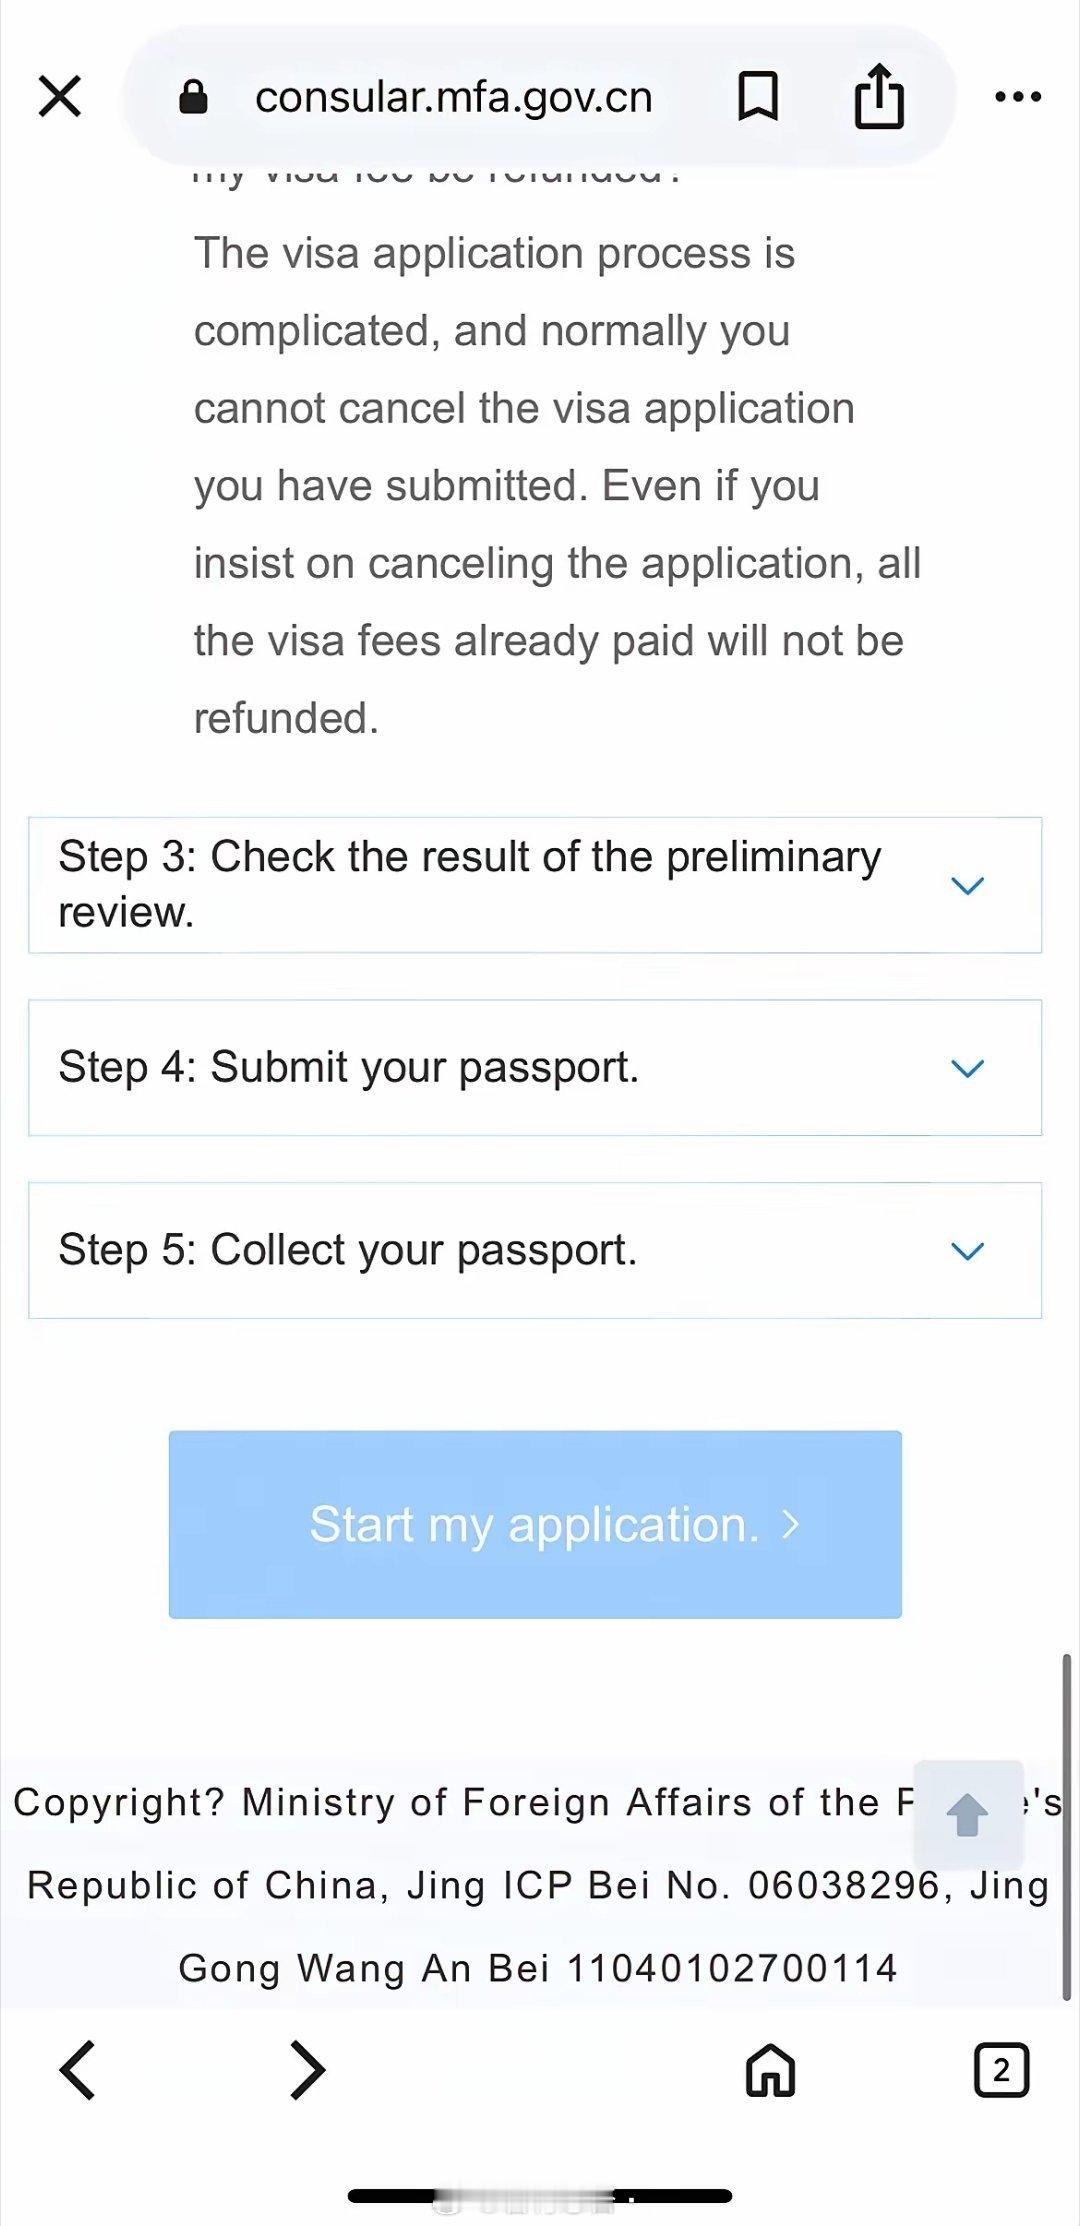The height and width of the screenshot is (2226, 1080).
Task: Tap the home indicator bar at the bottom
Action: (540, 2196)
